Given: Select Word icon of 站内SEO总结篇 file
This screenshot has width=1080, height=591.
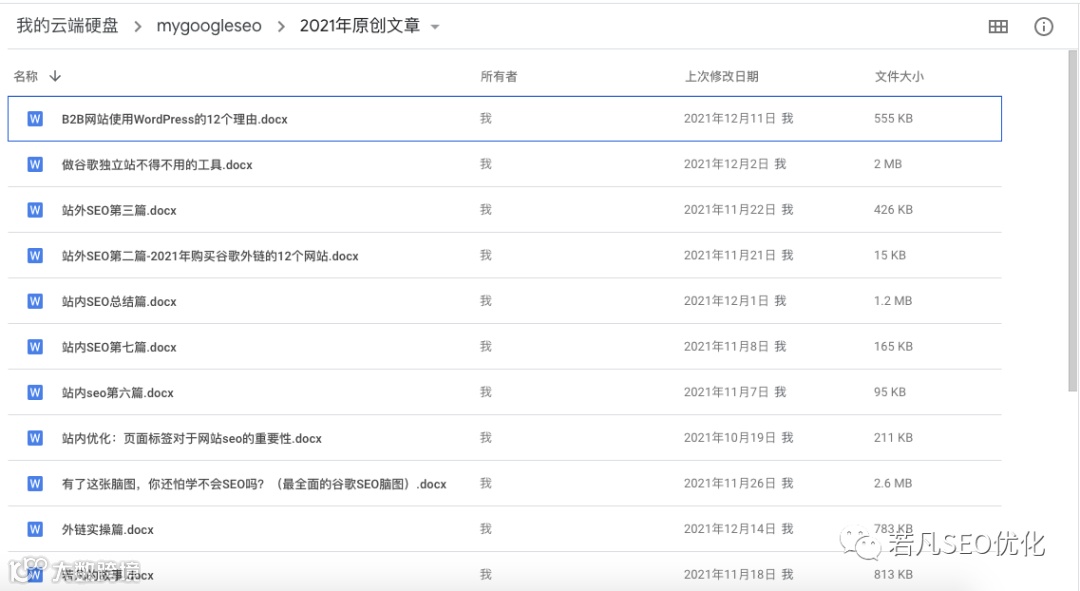Looking at the screenshot, I should [x=35, y=301].
